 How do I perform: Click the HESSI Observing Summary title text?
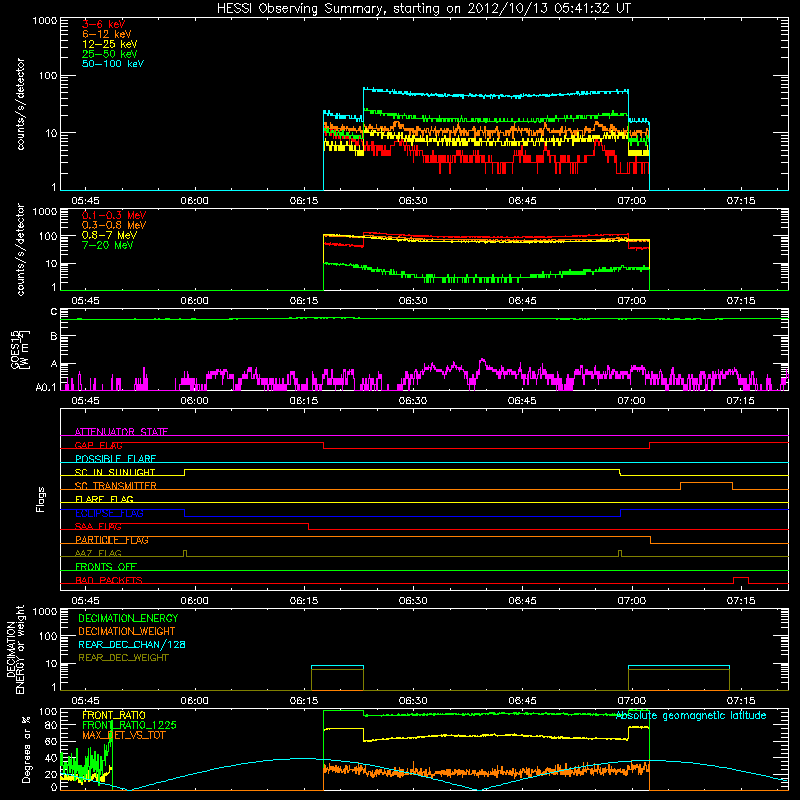[423, 9]
